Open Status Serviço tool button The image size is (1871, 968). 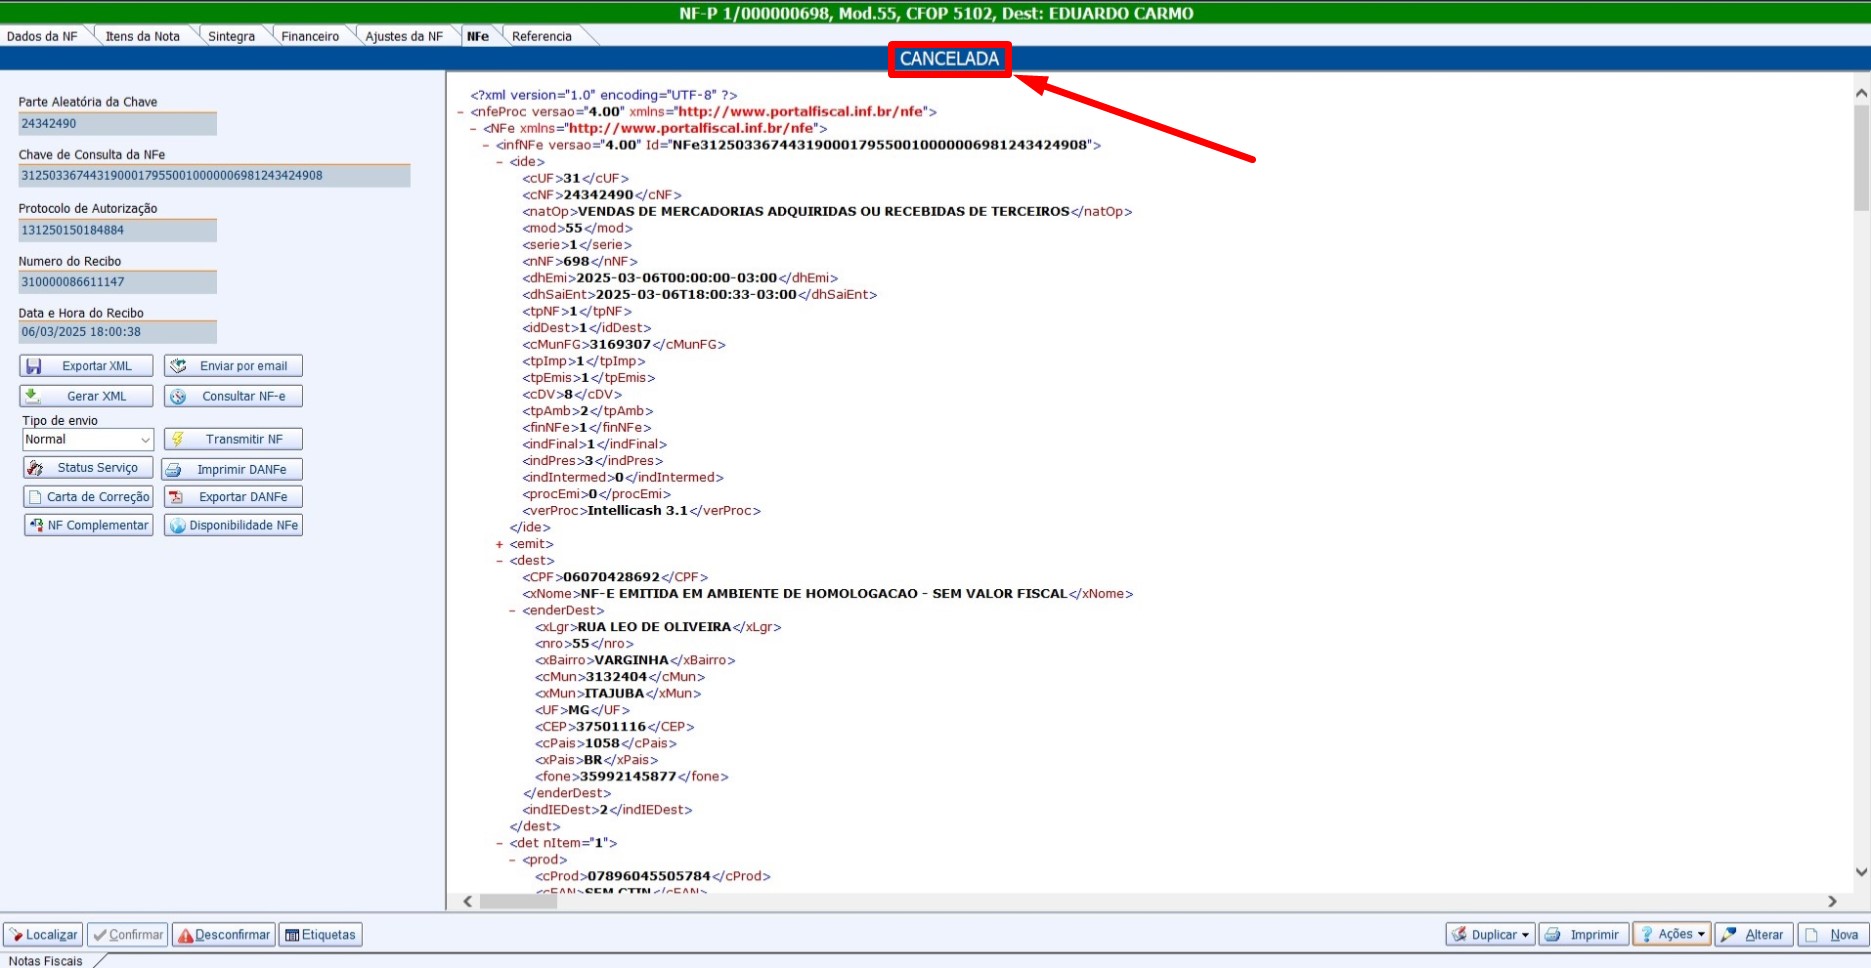coord(88,468)
